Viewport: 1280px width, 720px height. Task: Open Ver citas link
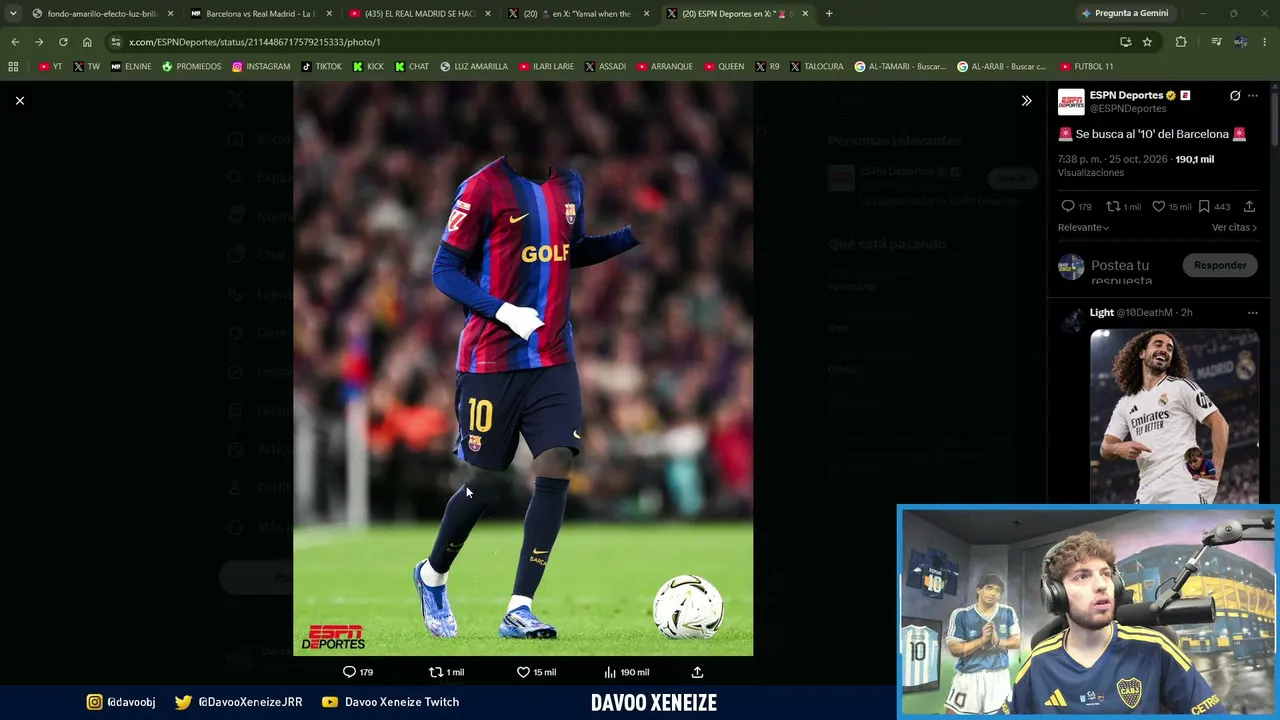[x=1234, y=228]
